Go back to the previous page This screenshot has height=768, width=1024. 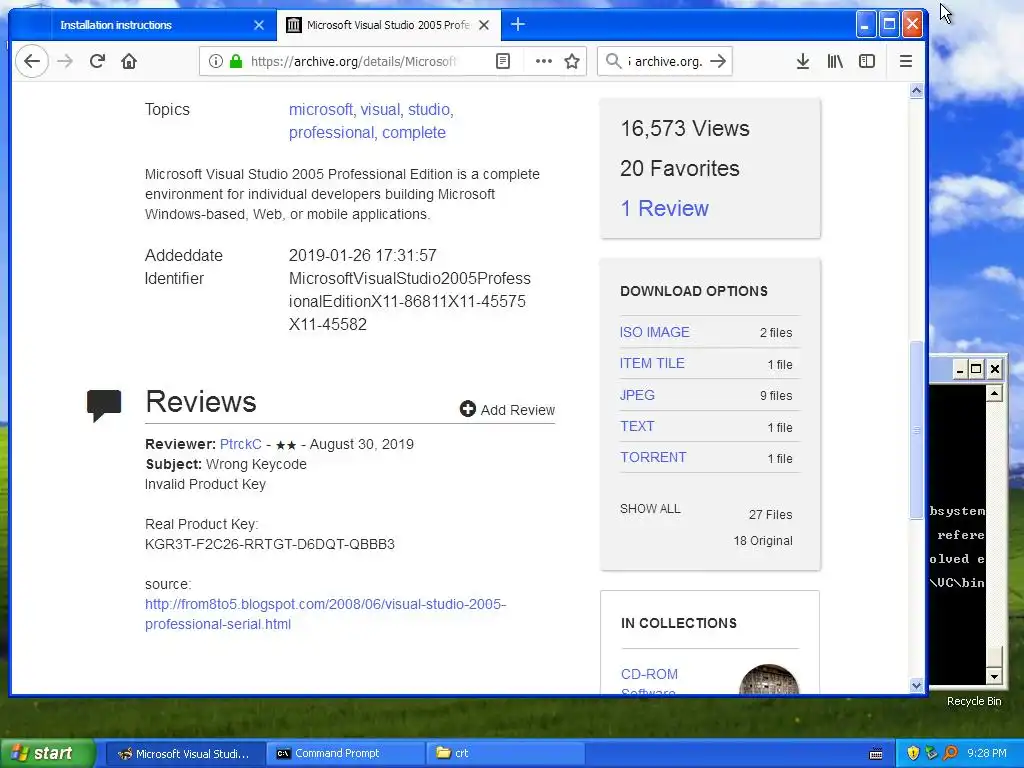tap(31, 61)
